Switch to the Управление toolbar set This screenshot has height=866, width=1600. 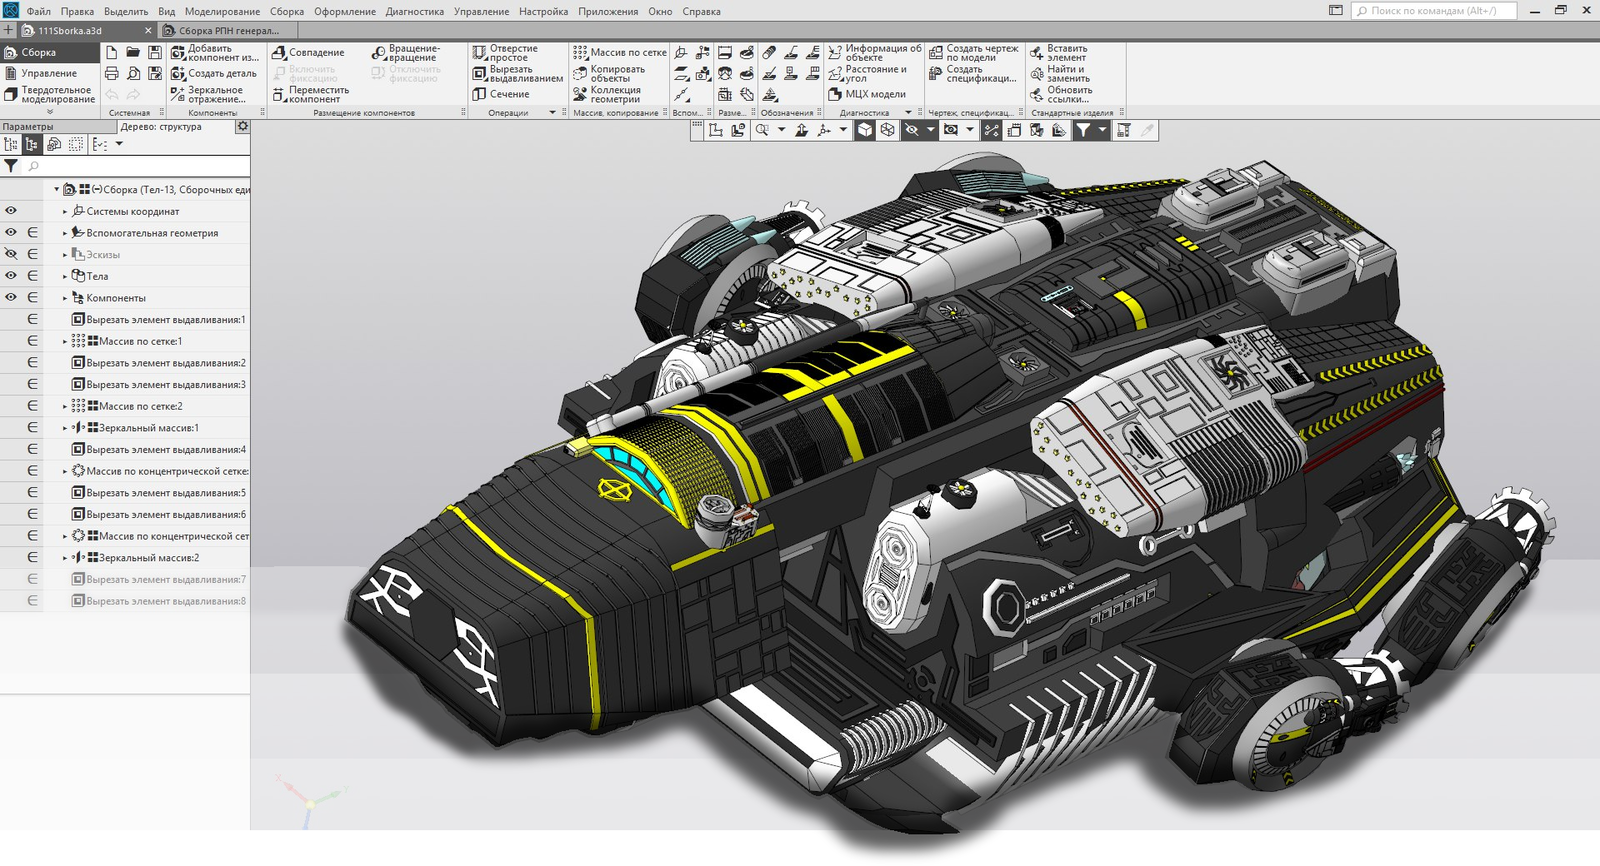pyautogui.click(x=48, y=73)
